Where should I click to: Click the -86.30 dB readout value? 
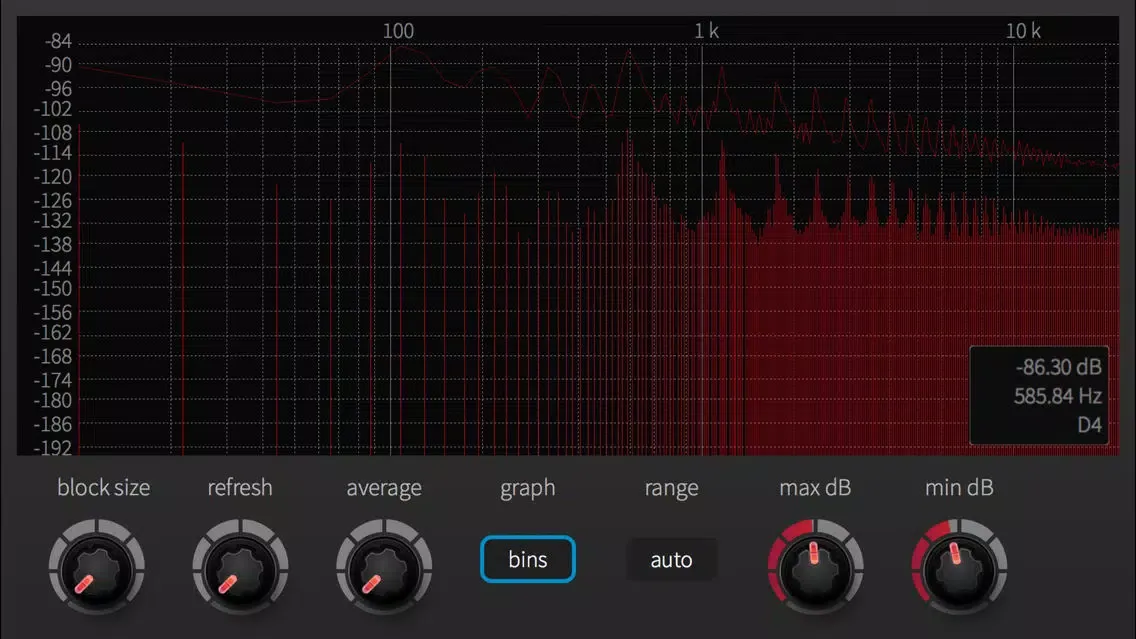point(1058,367)
